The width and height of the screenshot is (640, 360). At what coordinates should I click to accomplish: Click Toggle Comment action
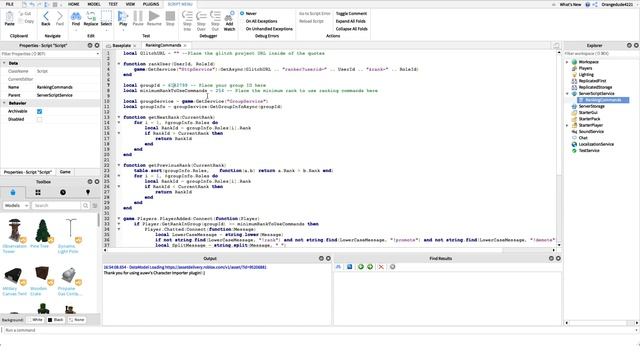[351, 13]
